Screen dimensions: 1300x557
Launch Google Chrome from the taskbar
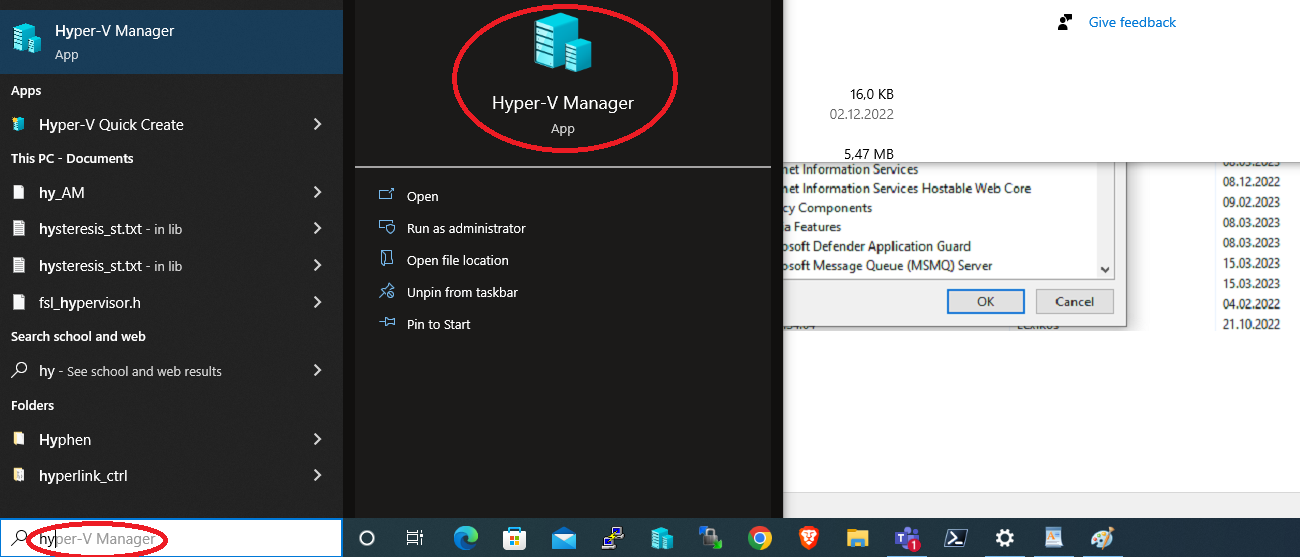pos(759,539)
